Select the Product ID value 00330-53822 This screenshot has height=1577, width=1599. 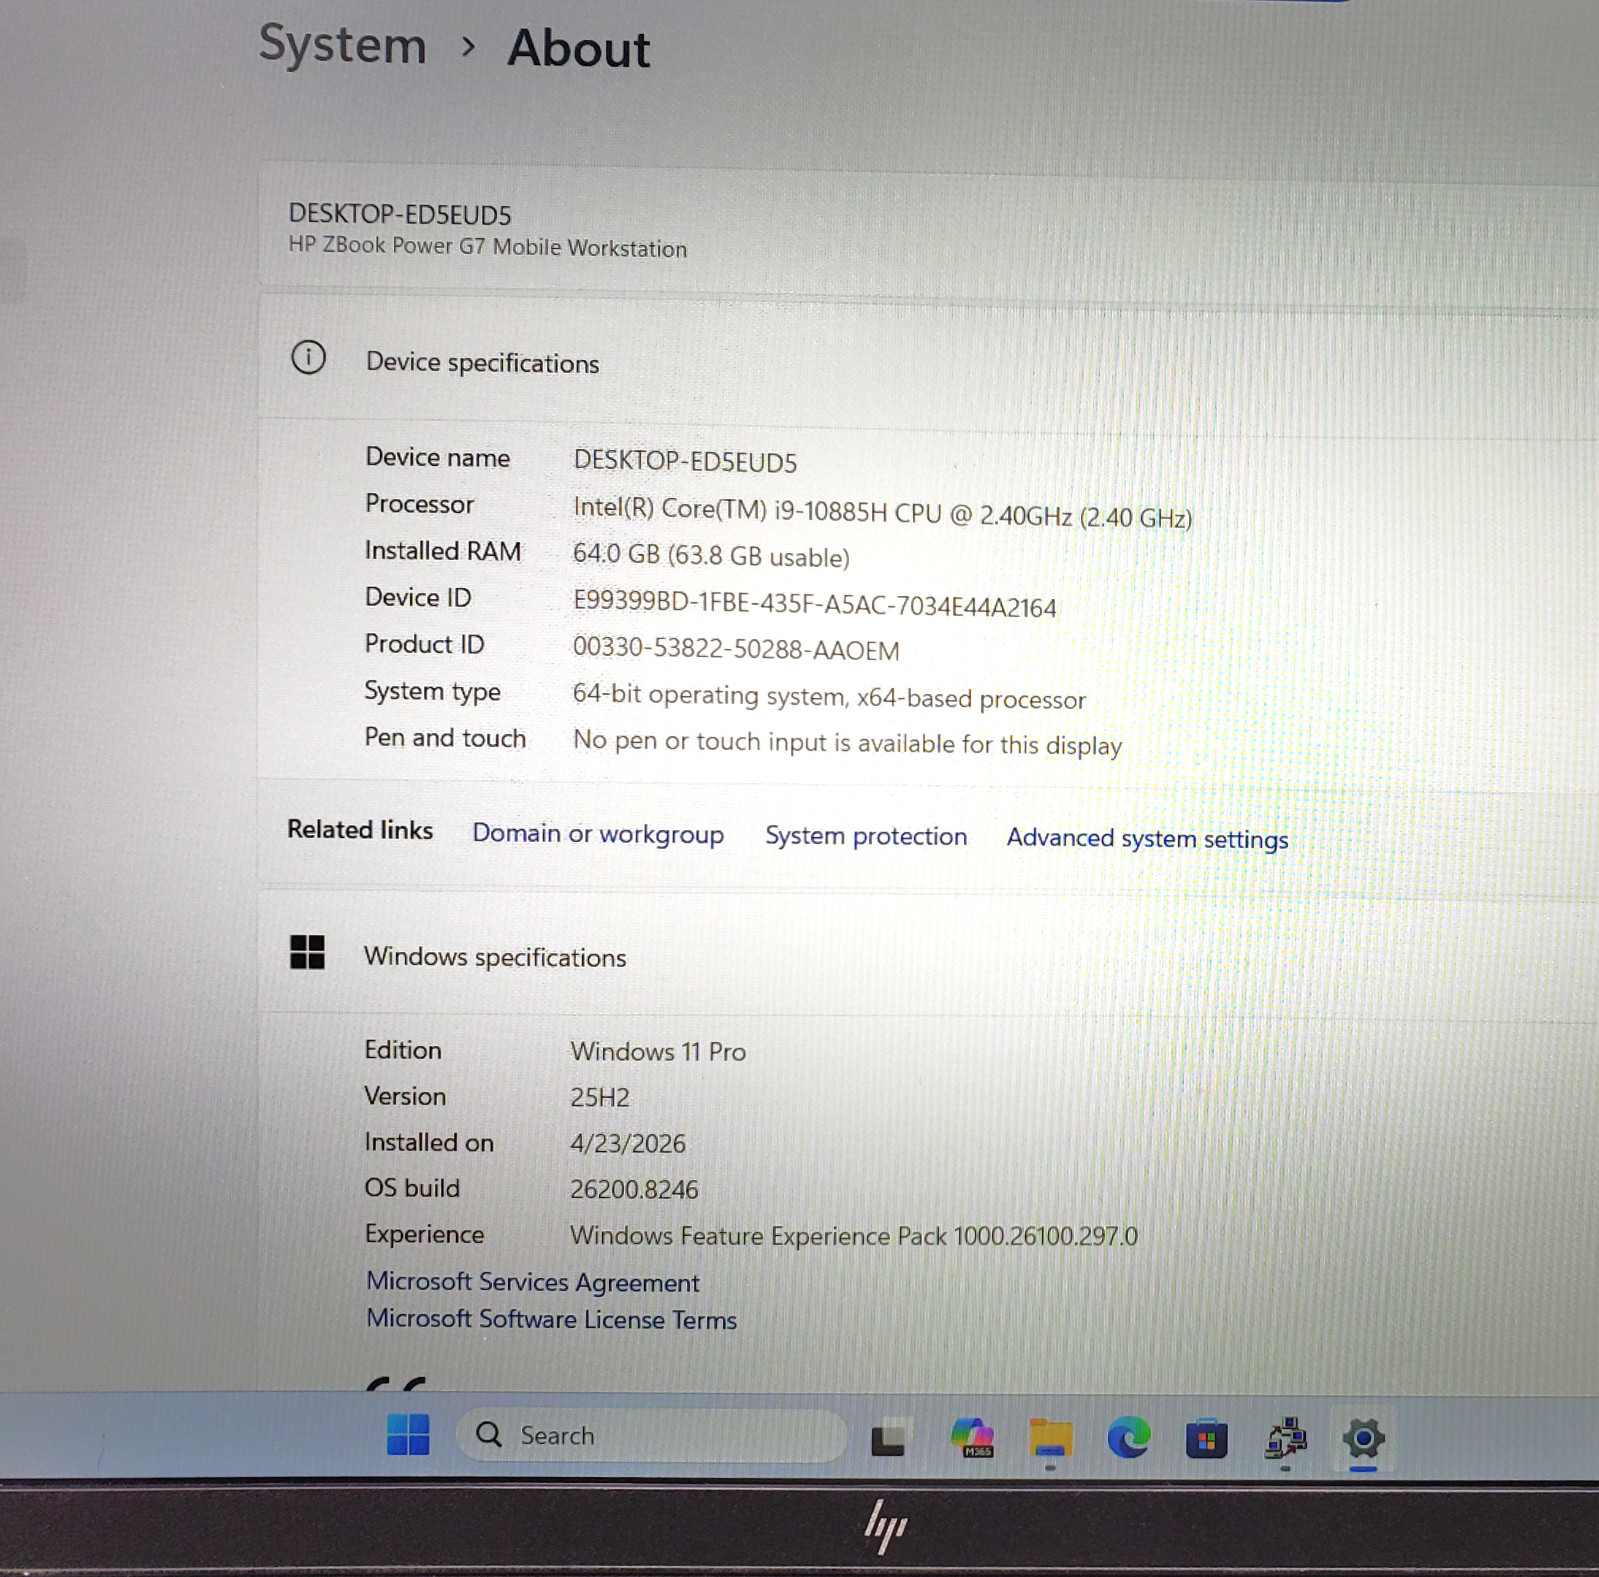tap(736, 649)
